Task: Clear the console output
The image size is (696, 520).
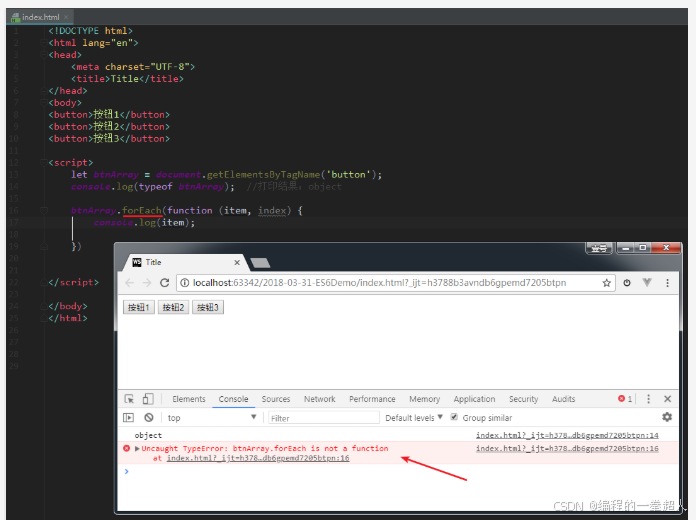Action: click(x=149, y=417)
